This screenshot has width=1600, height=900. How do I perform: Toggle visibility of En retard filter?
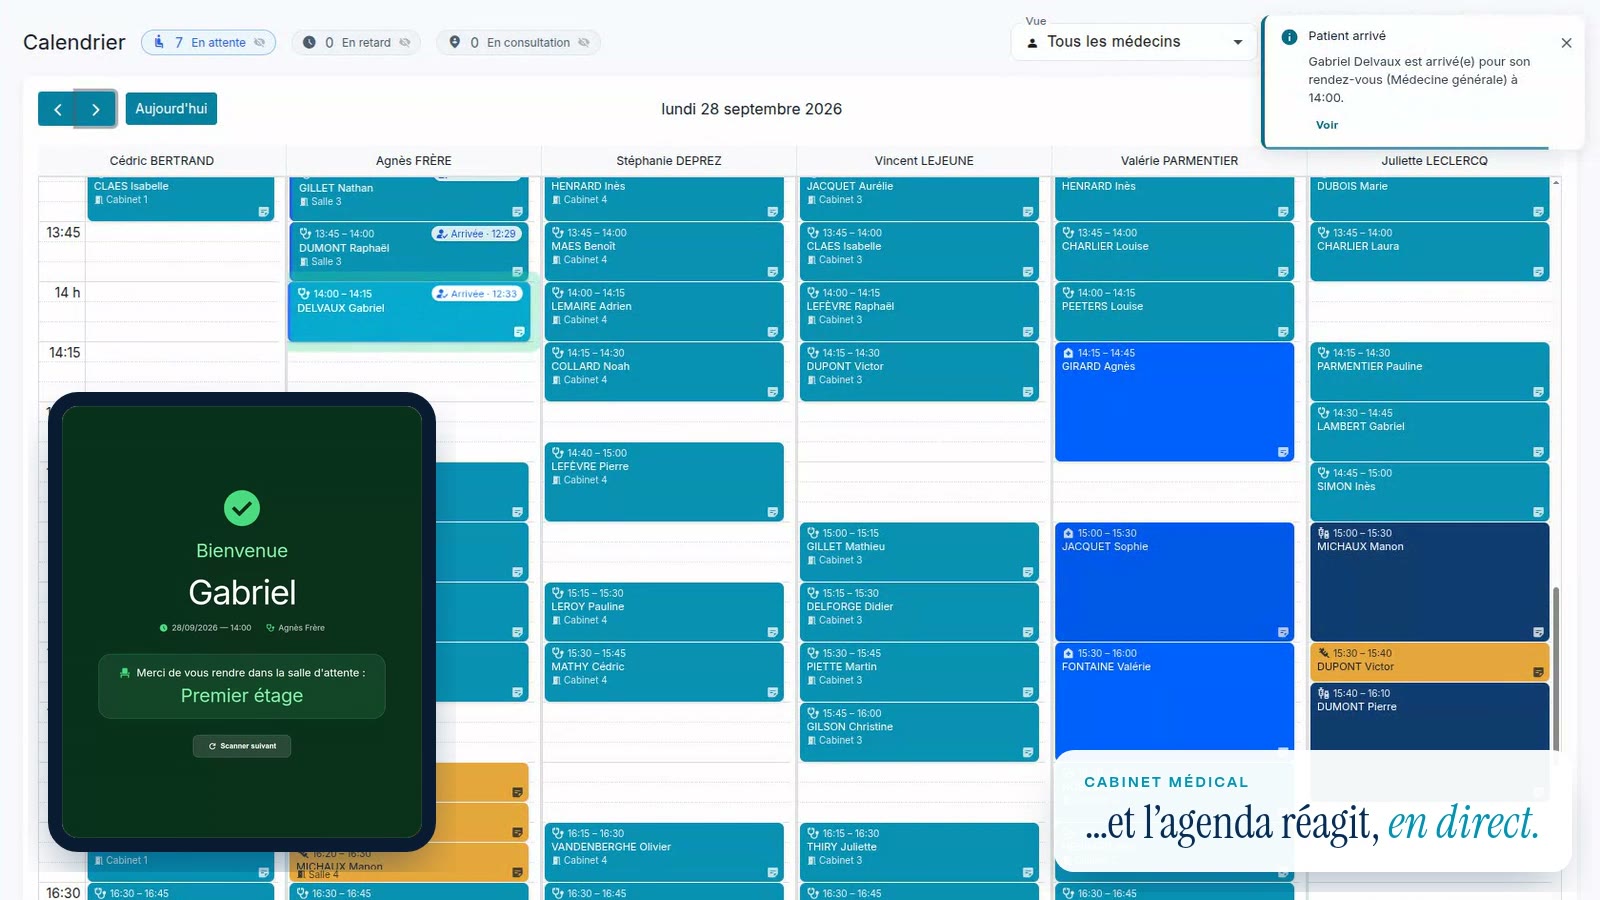pos(405,42)
